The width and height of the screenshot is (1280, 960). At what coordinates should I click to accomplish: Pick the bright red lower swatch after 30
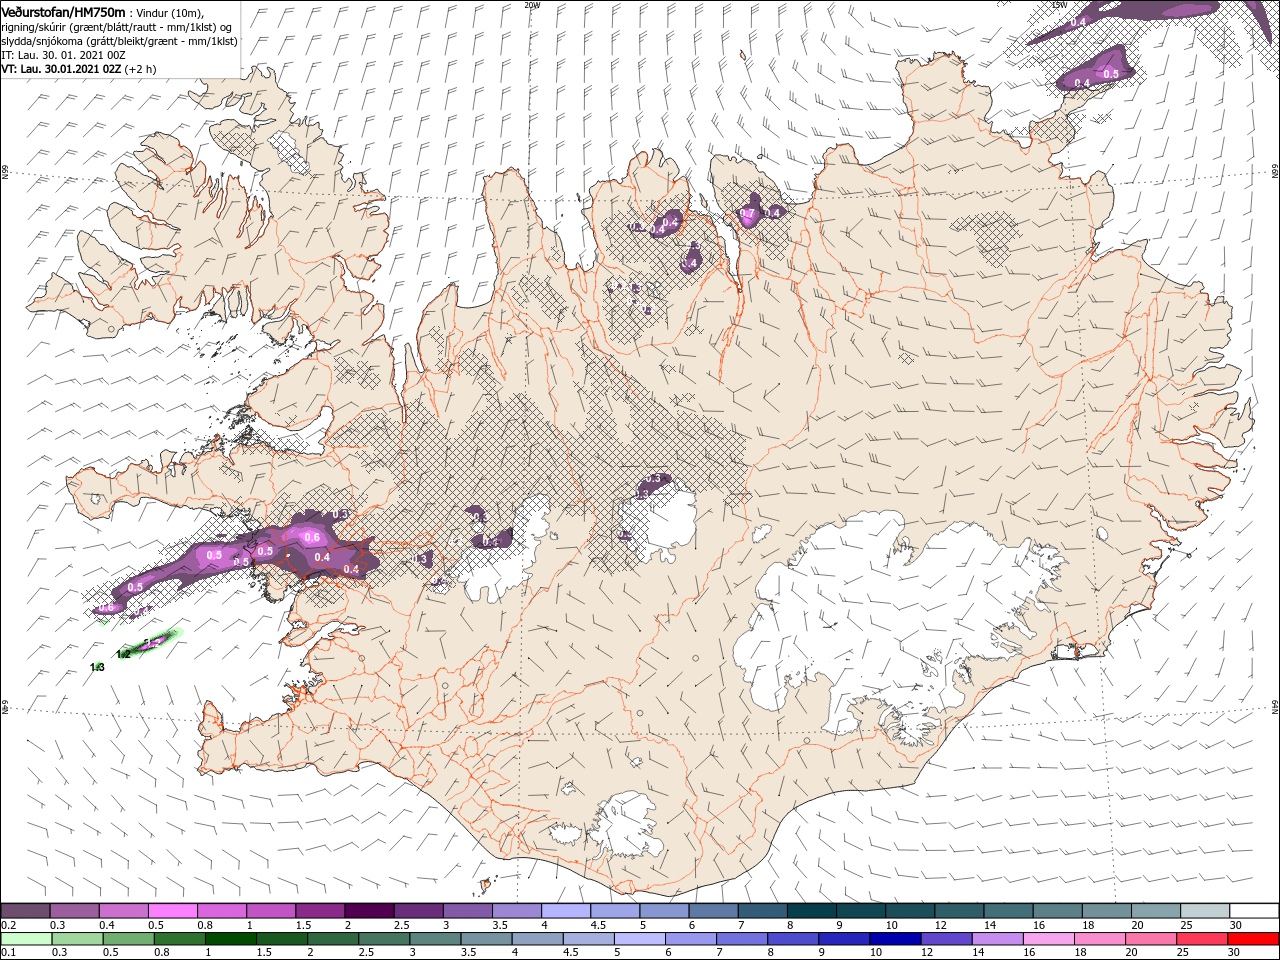(x=1254, y=939)
